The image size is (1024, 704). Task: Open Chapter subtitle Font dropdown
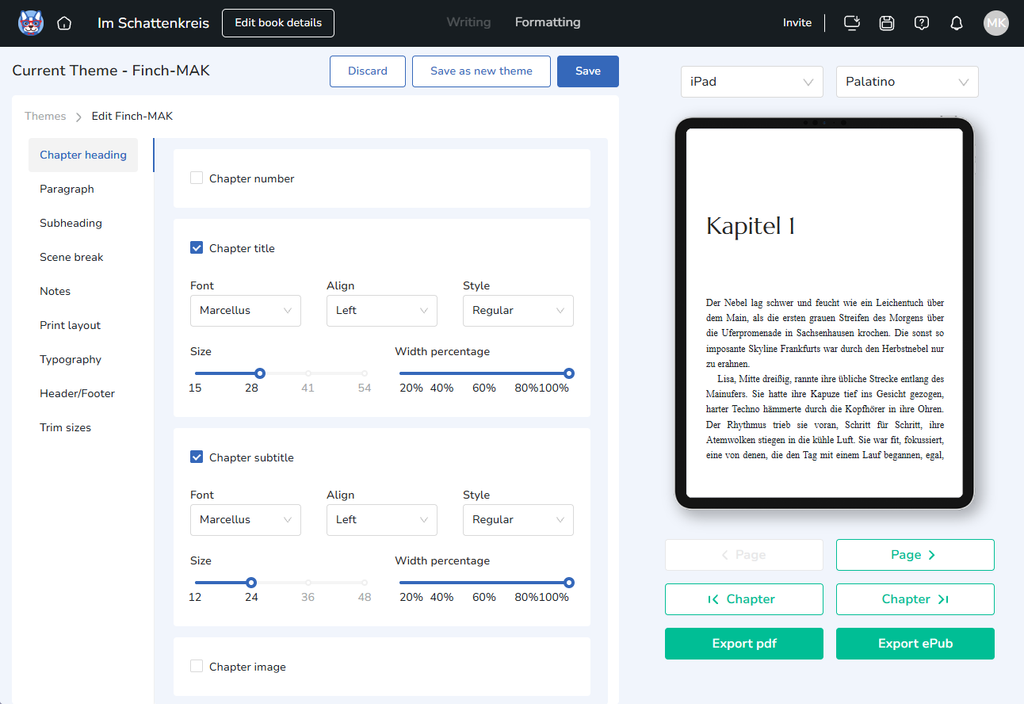point(246,520)
